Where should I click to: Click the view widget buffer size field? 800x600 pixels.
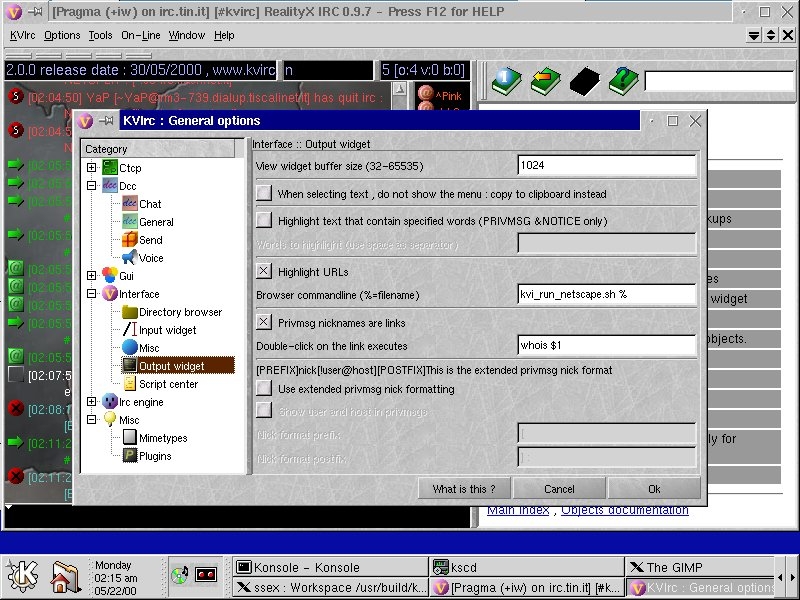coord(607,165)
